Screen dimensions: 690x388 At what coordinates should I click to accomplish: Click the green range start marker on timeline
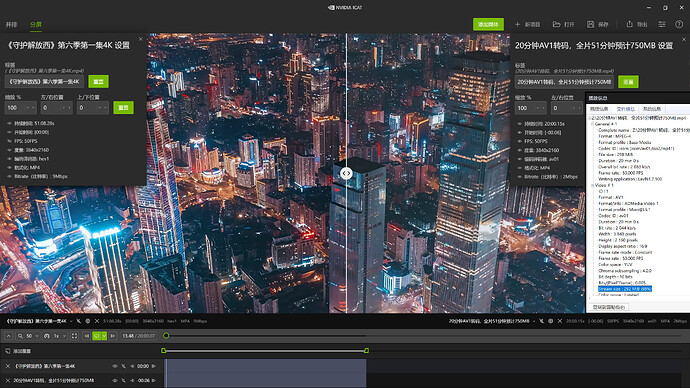(x=164, y=351)
